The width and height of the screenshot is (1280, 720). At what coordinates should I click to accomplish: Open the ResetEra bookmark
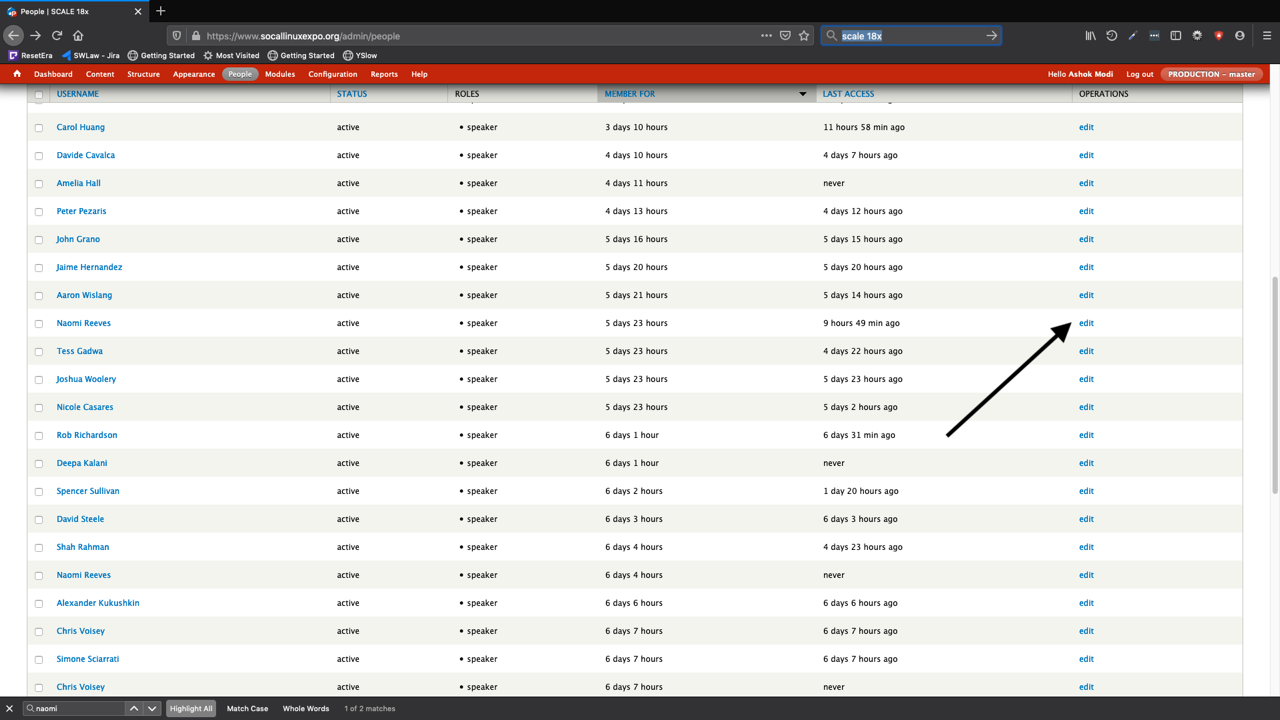click(30, 56)
